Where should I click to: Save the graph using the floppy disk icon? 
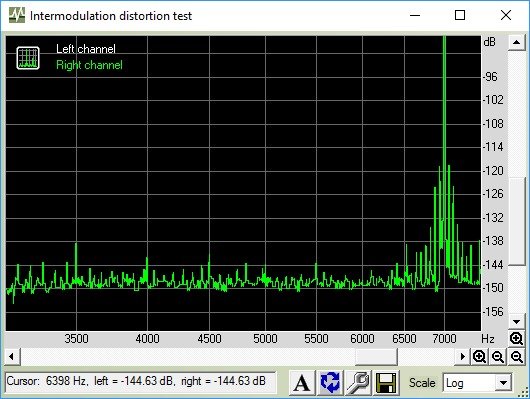click(x=386, y=383)
